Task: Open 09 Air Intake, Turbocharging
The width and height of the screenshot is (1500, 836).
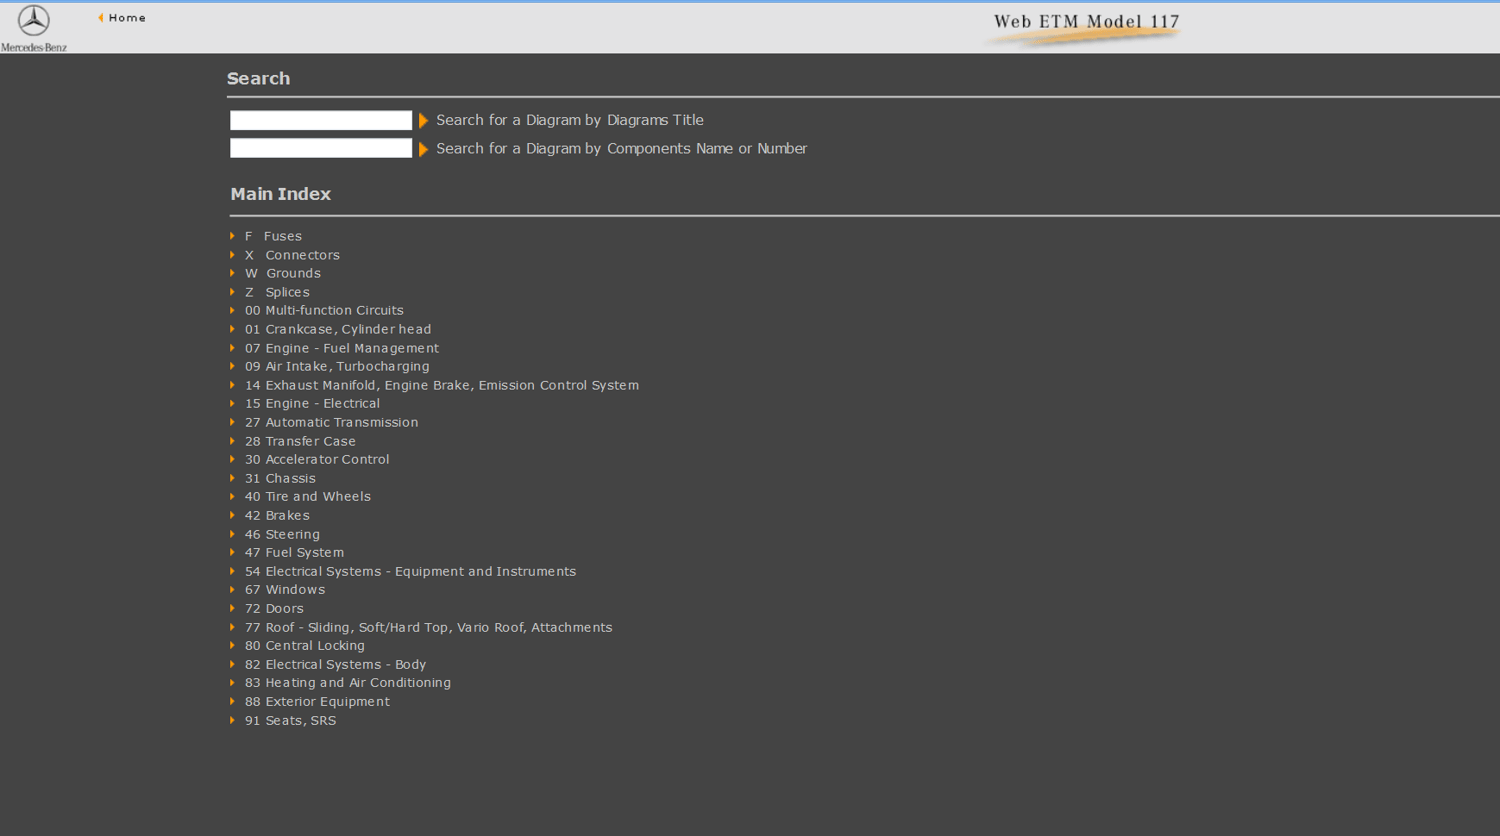Action: [337, 366]
